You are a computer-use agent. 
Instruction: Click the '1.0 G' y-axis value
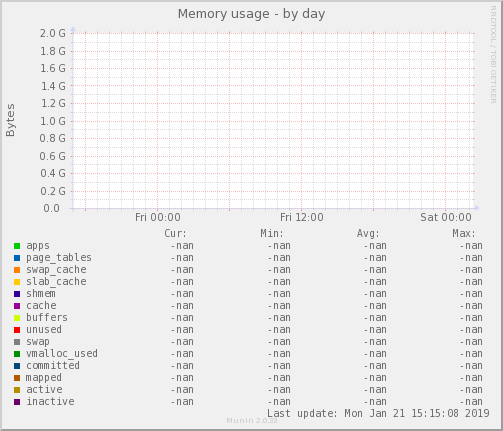tap(53, 121)
